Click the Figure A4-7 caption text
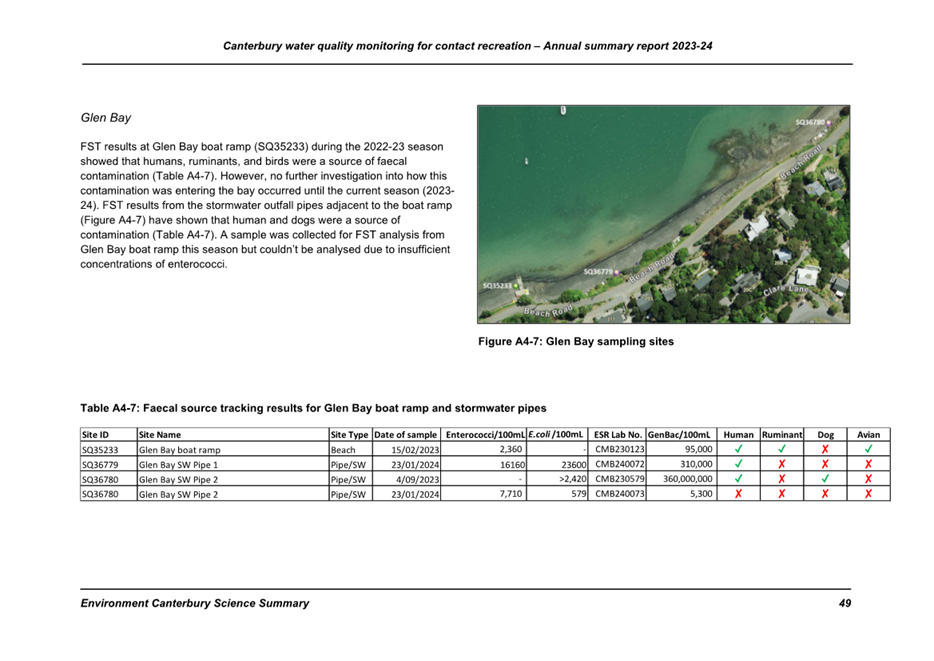Viewport: 934px width, 661px height. 575,342
